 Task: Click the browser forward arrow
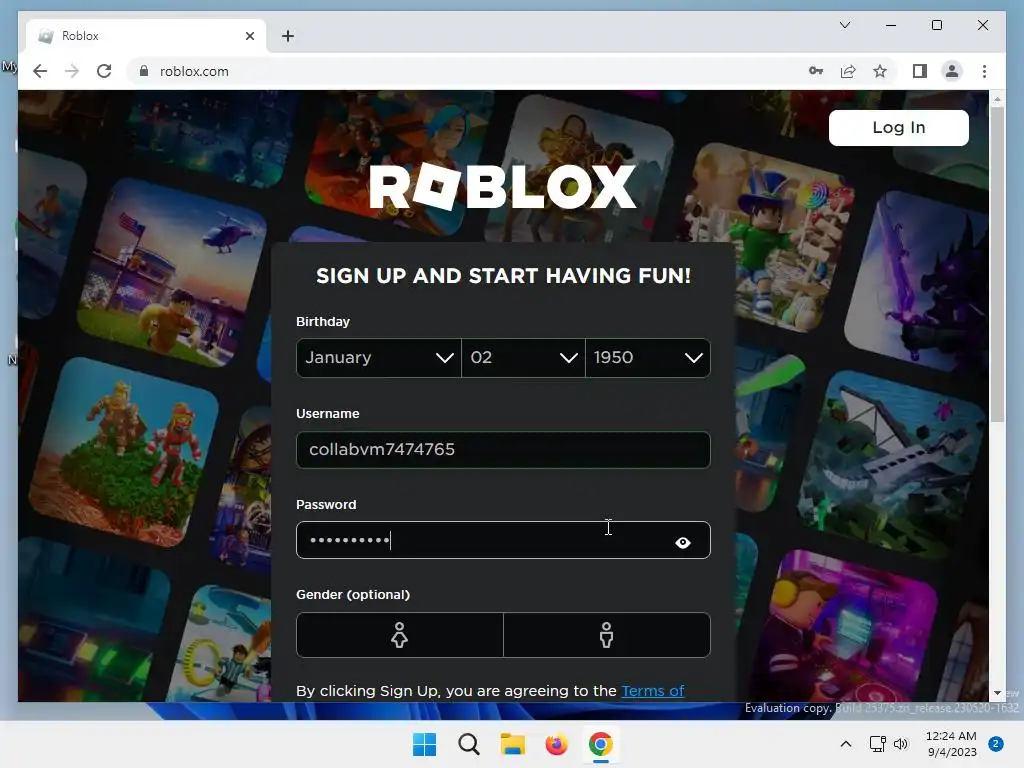(72, 71)
